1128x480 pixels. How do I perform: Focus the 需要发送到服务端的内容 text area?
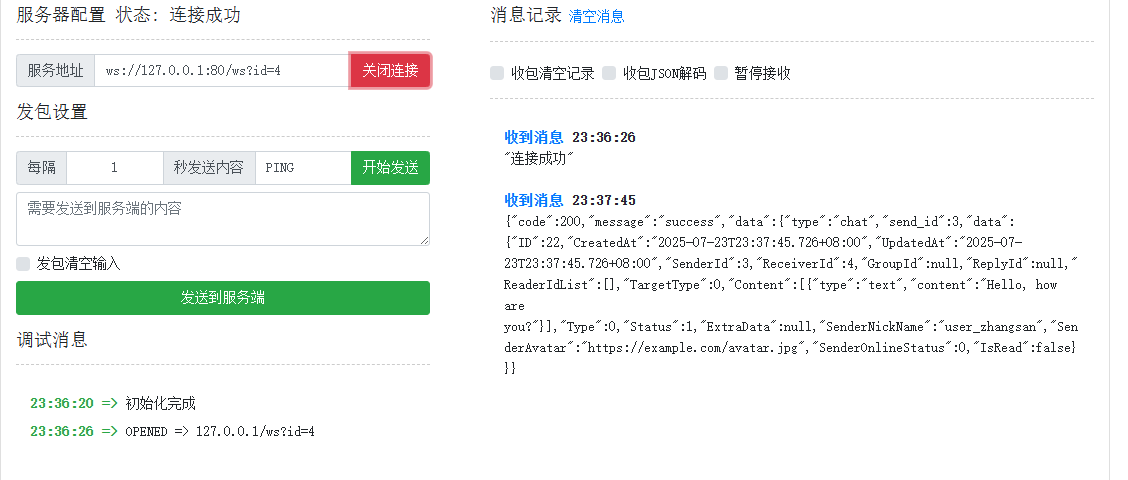coord(222,218)
